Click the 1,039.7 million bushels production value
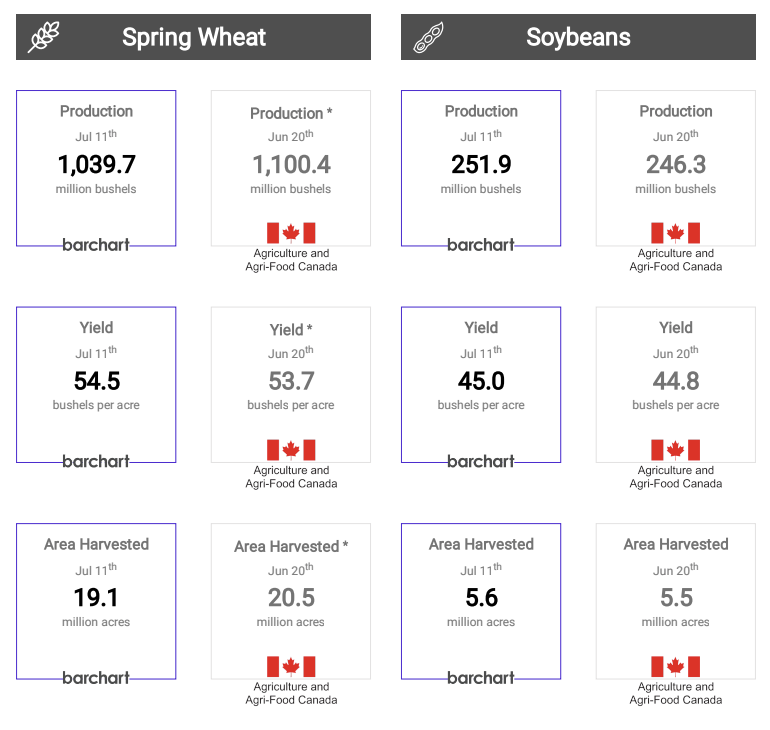This screenshot has height=730, width=770. click(96, 164)
